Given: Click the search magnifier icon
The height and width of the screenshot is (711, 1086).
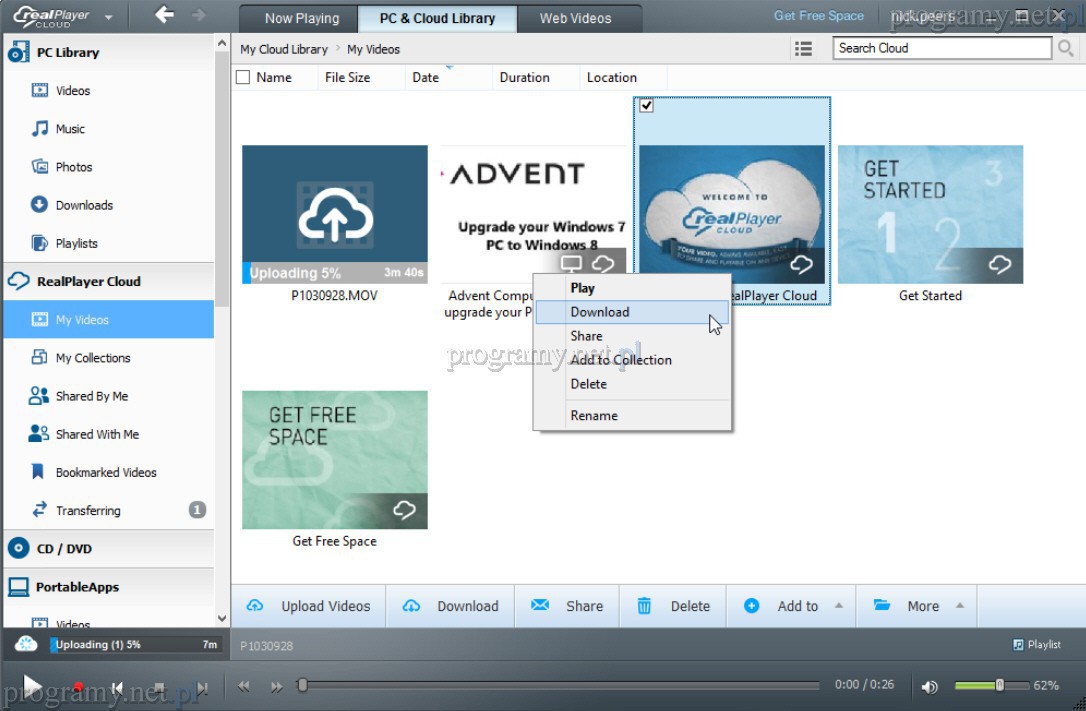Looking at the screenshot, I should point(1066,48).
